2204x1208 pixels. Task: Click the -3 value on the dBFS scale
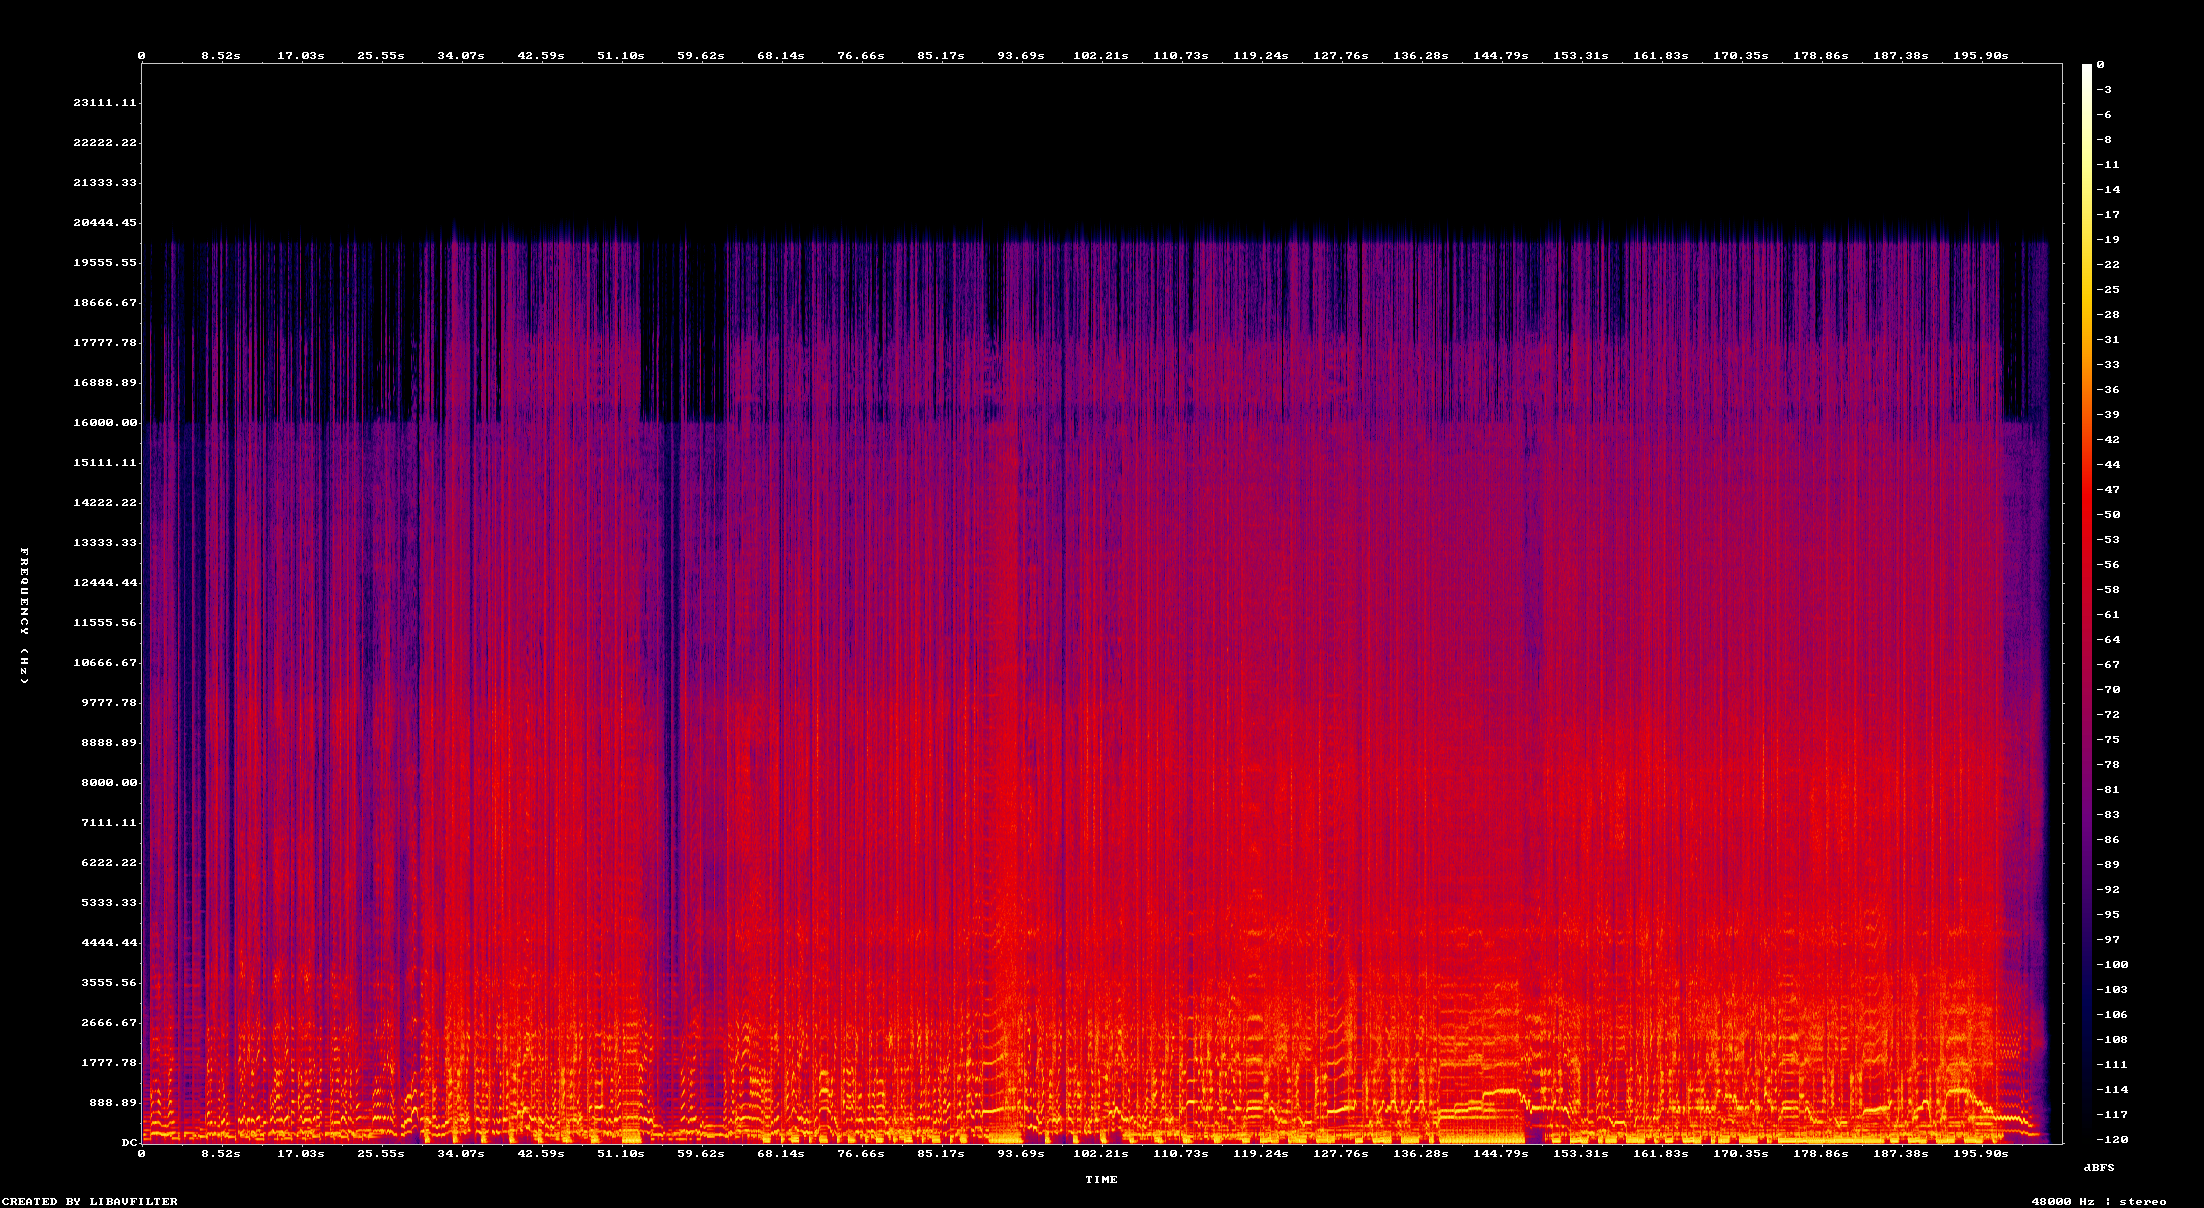click(2104, 90)
